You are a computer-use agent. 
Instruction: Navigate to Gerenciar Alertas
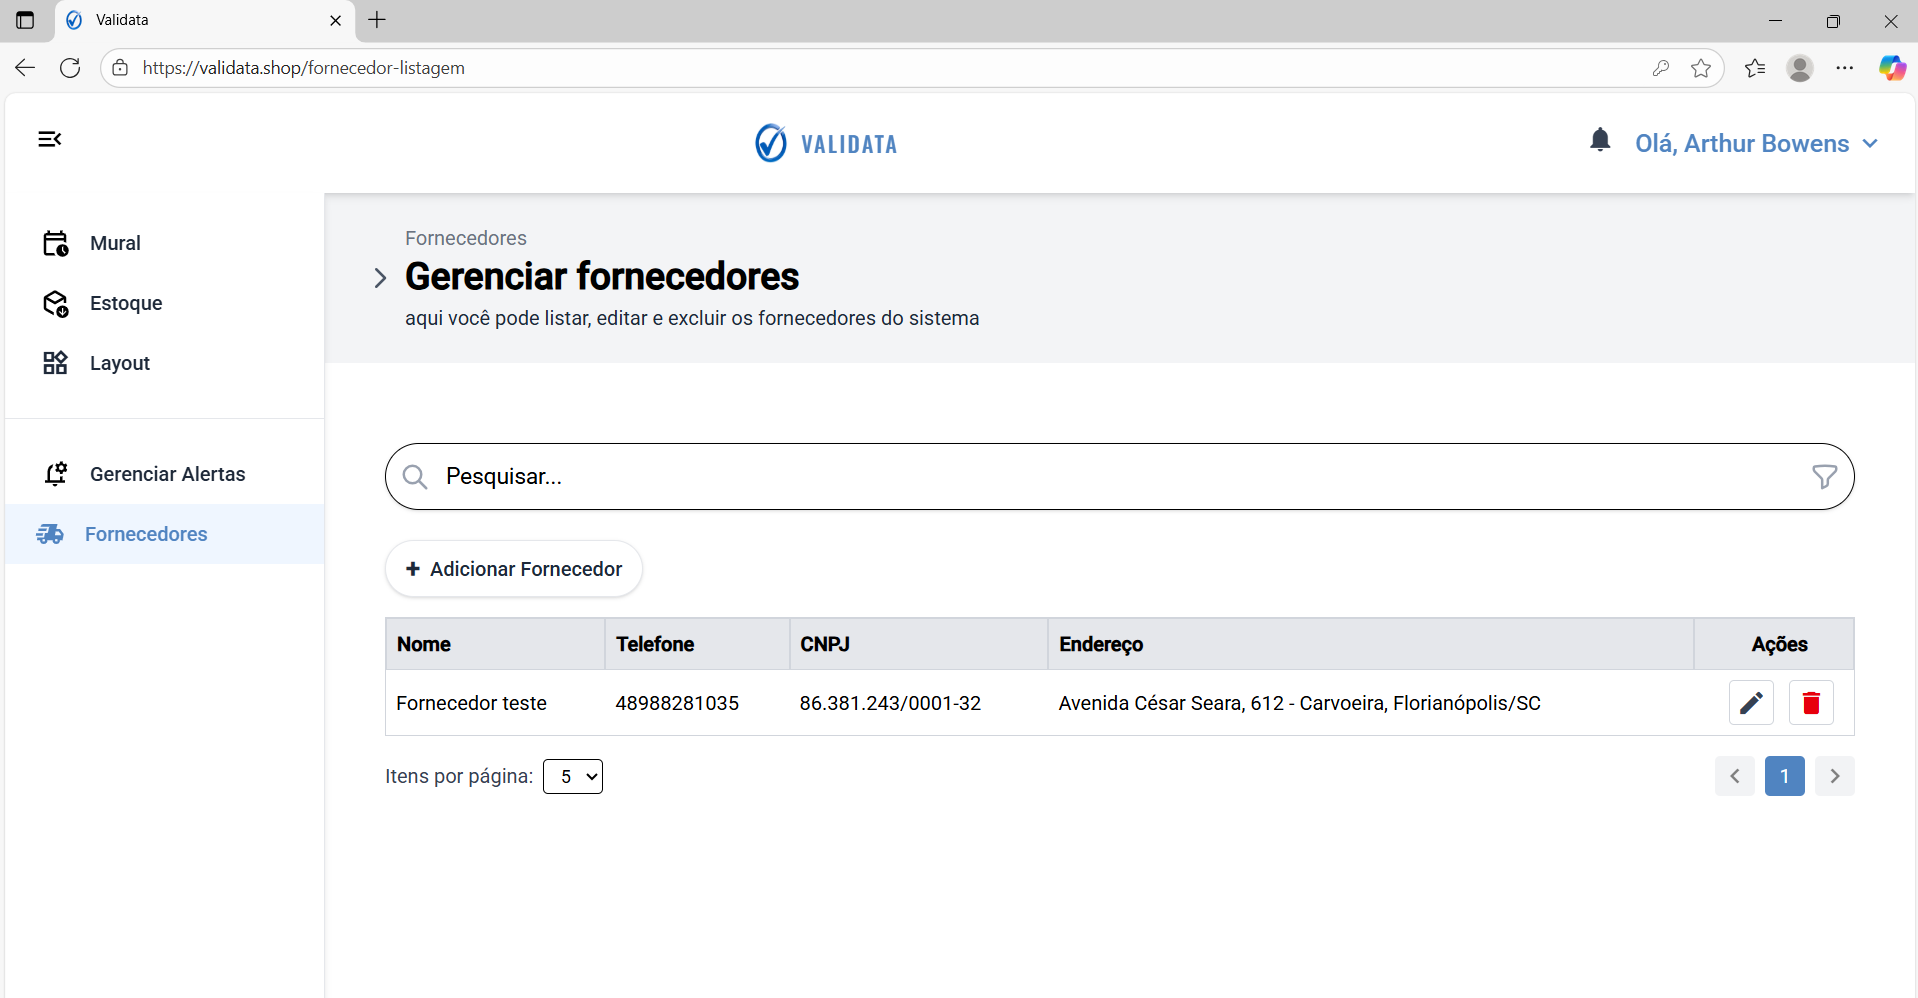167,474
